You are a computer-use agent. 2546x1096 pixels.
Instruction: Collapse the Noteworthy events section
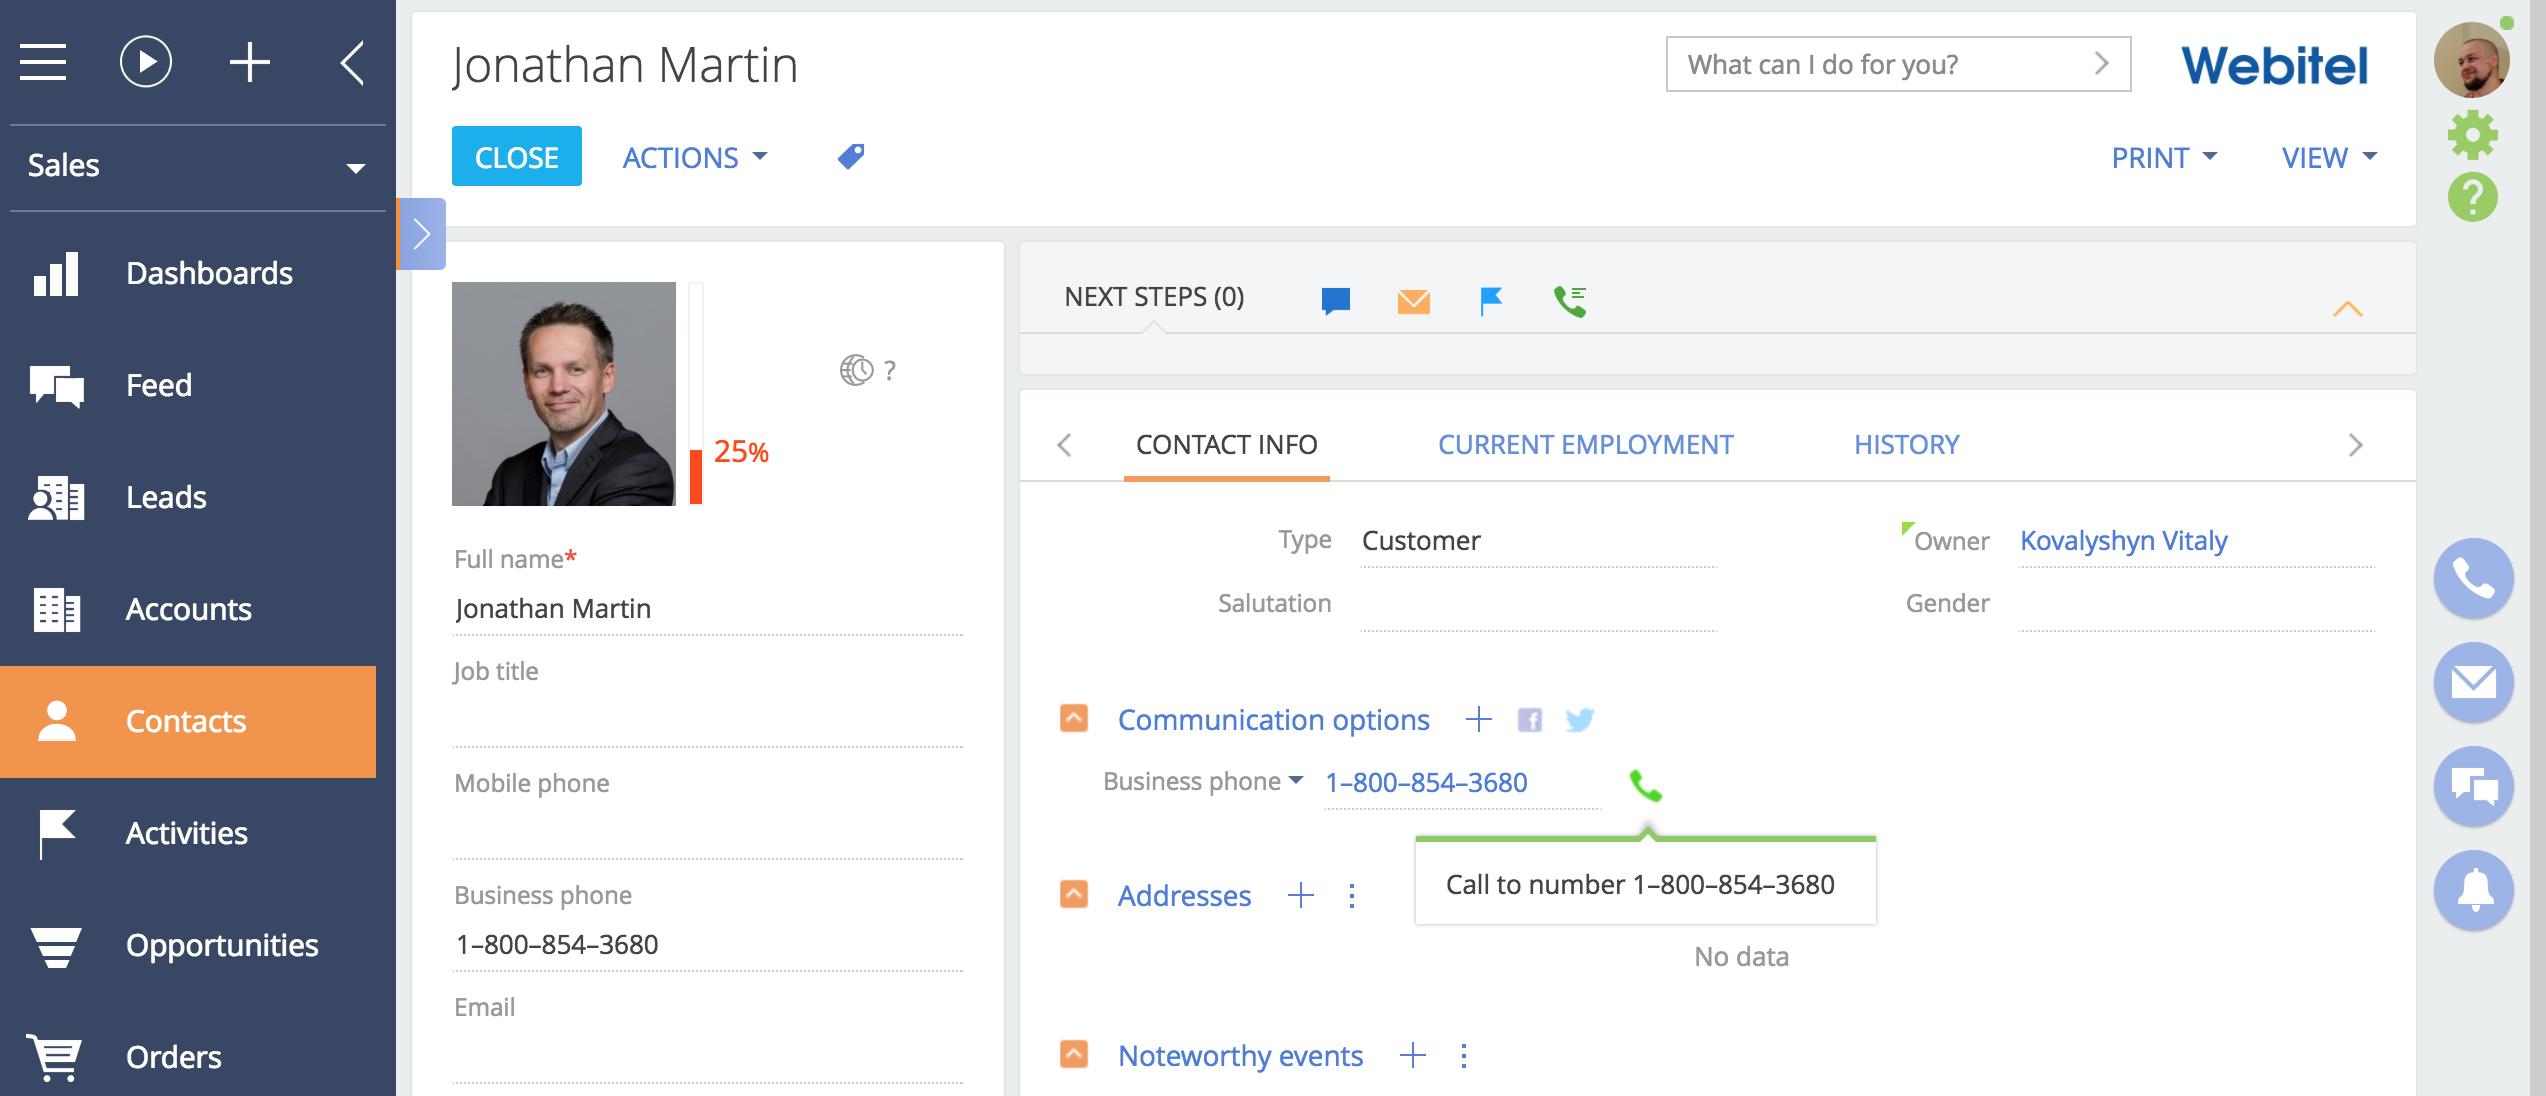(x=1073, y=1053)
